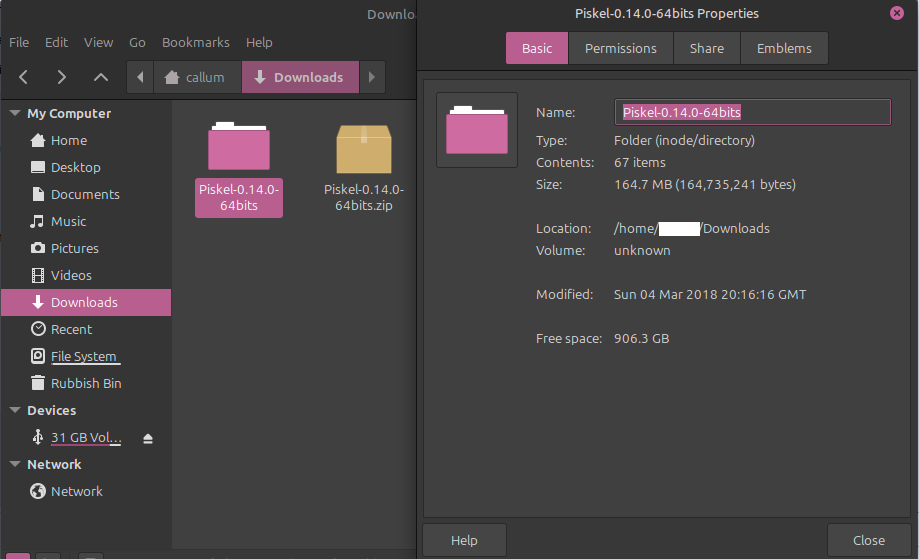Open the Bookmarks menu

(x=196, y=42)
